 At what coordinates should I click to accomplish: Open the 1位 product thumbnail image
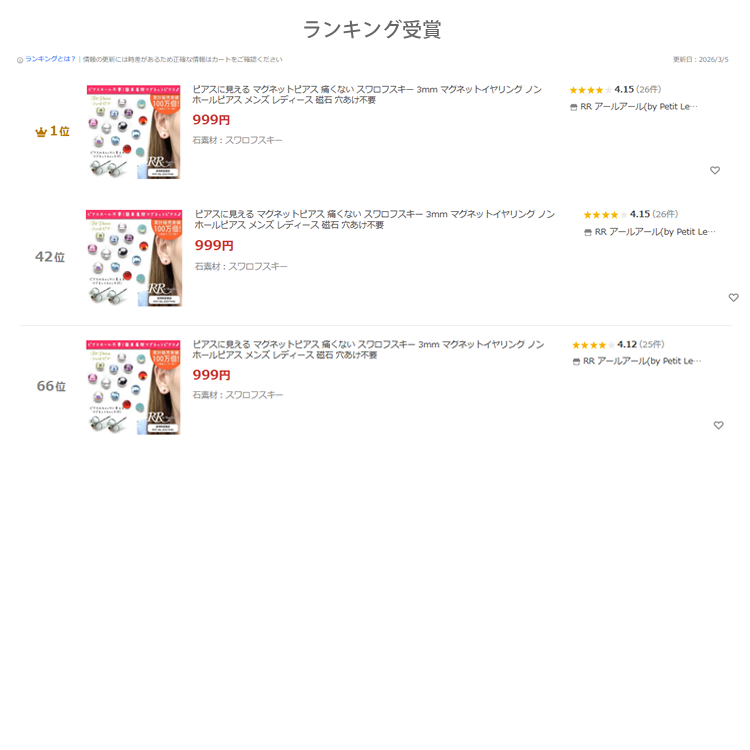(133, 132)
